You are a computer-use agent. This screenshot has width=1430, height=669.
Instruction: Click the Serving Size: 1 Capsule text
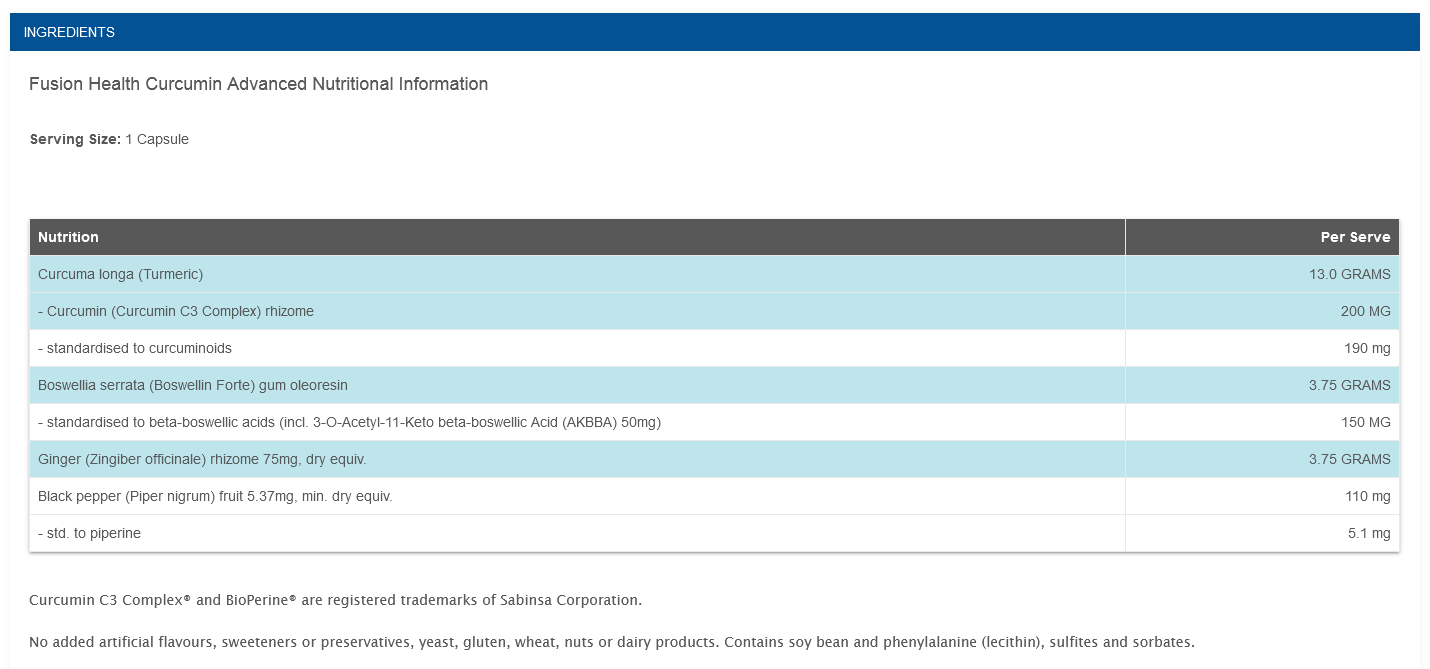(x=109, y=139)
